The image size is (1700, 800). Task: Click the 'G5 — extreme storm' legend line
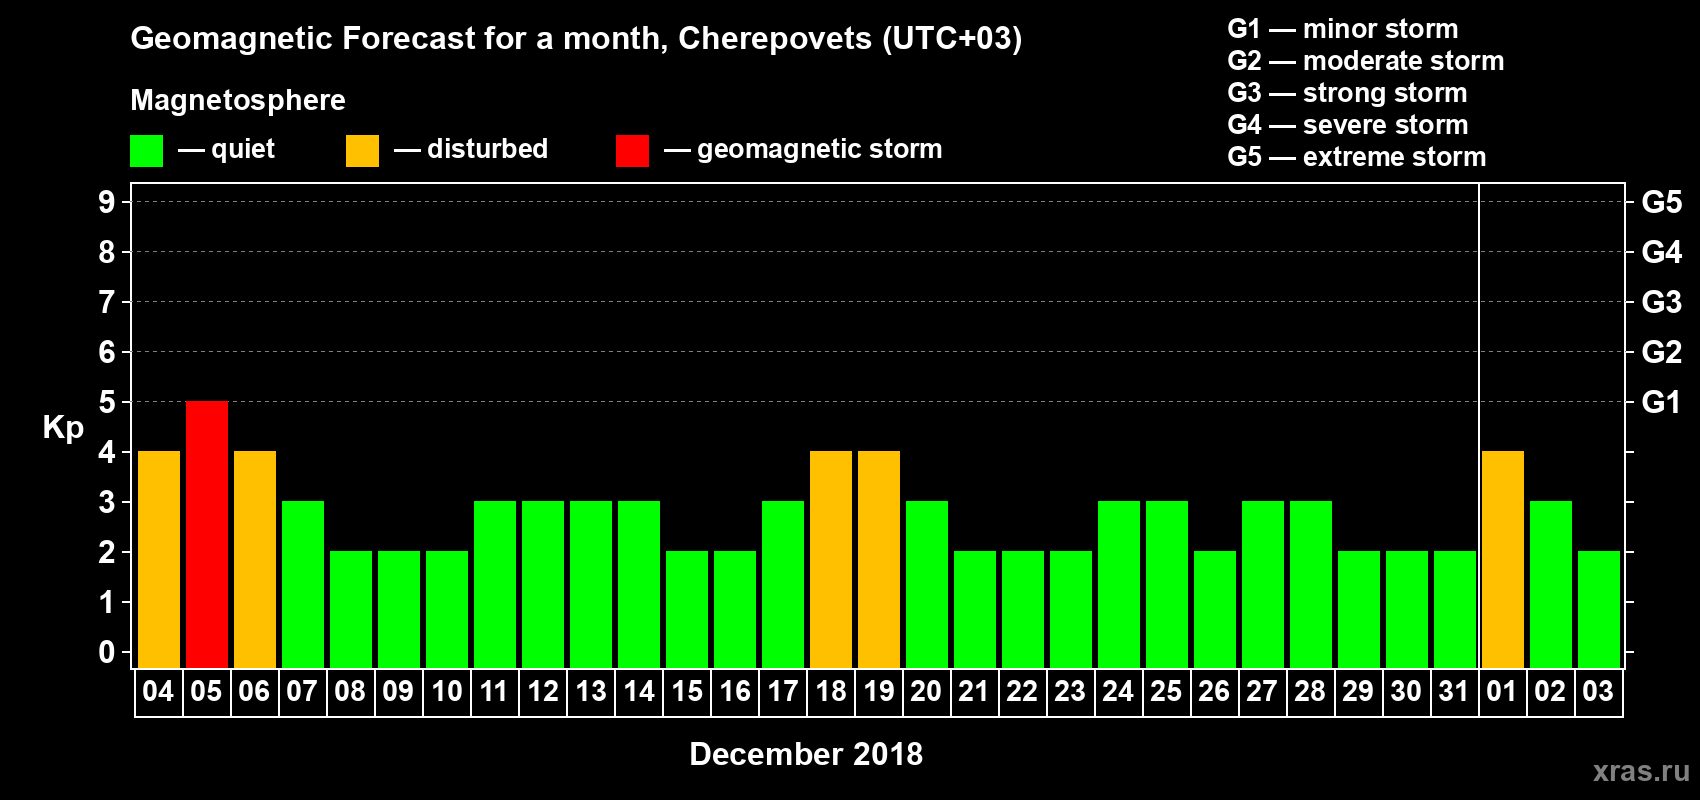(1357, 157)
